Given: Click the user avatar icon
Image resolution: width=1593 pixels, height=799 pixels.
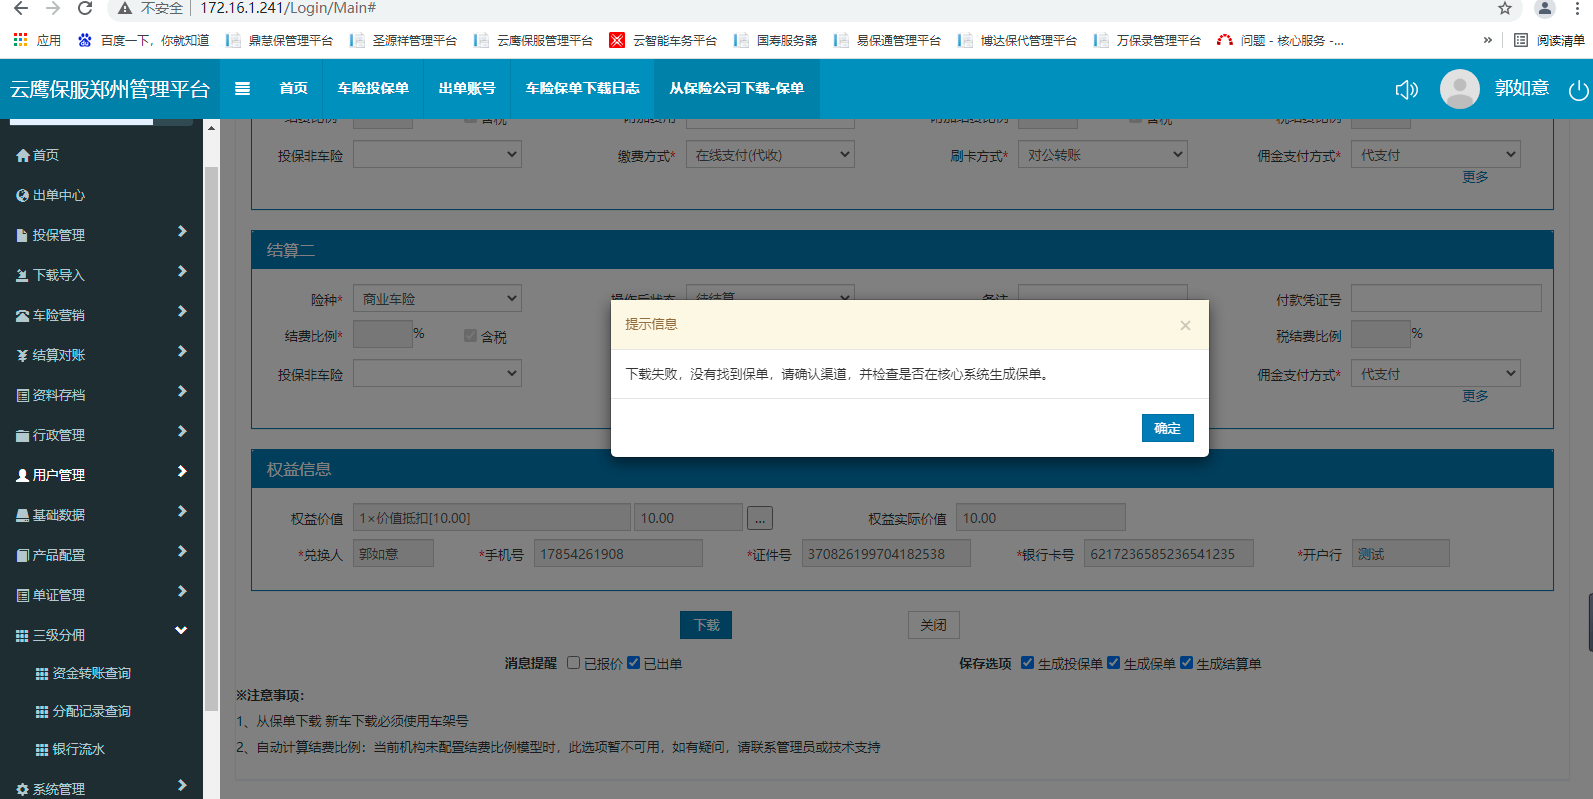Looking at the screenshot, I should 1459,89.
